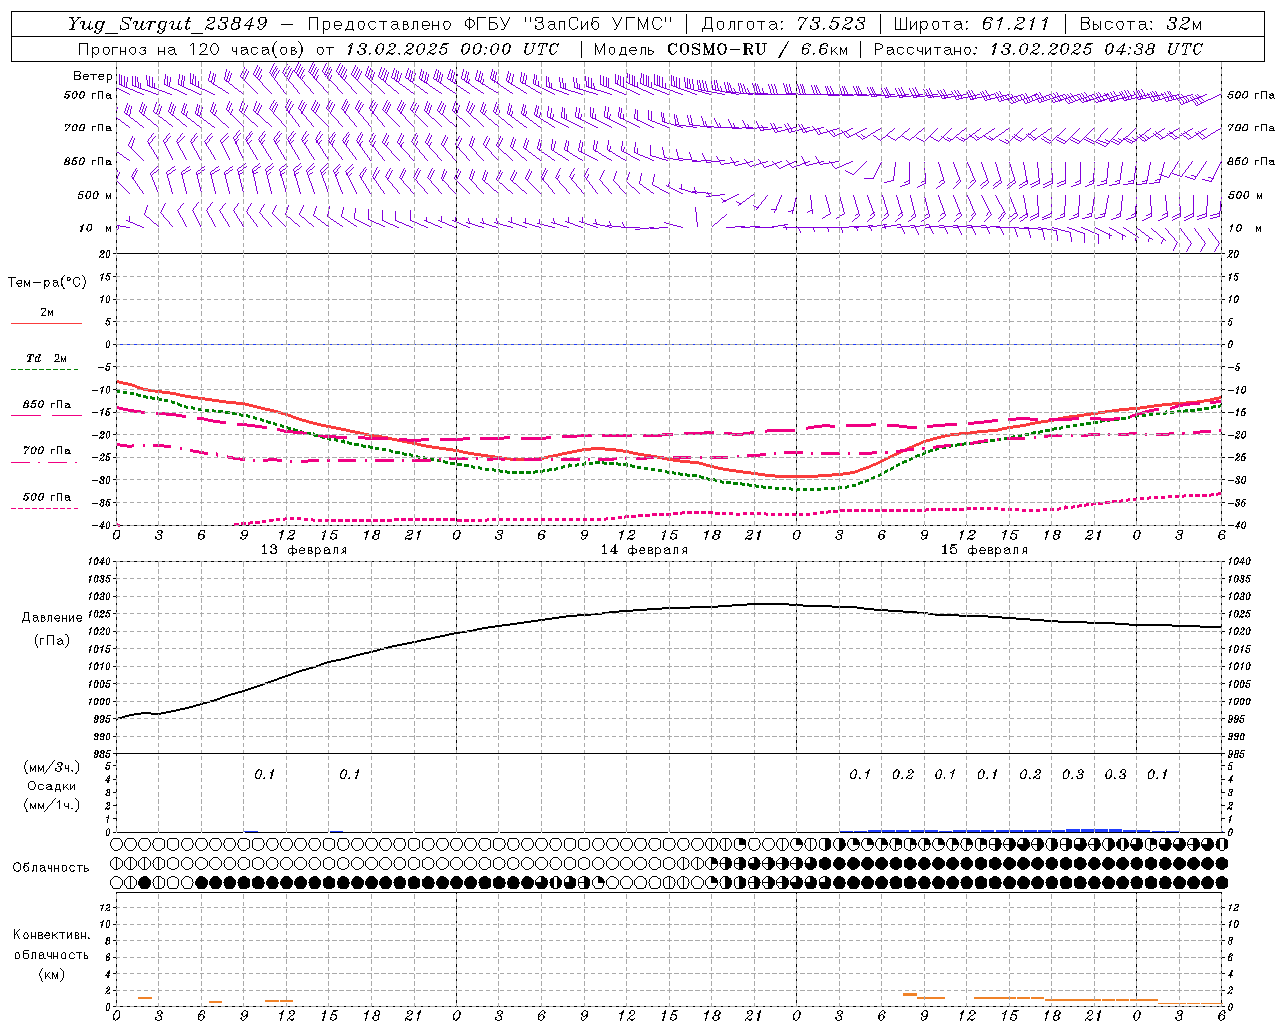Select the Td 2м dew point legend entry
Screen dimensions: 1280x1024
pyautogui.click(x=46, y=358)
